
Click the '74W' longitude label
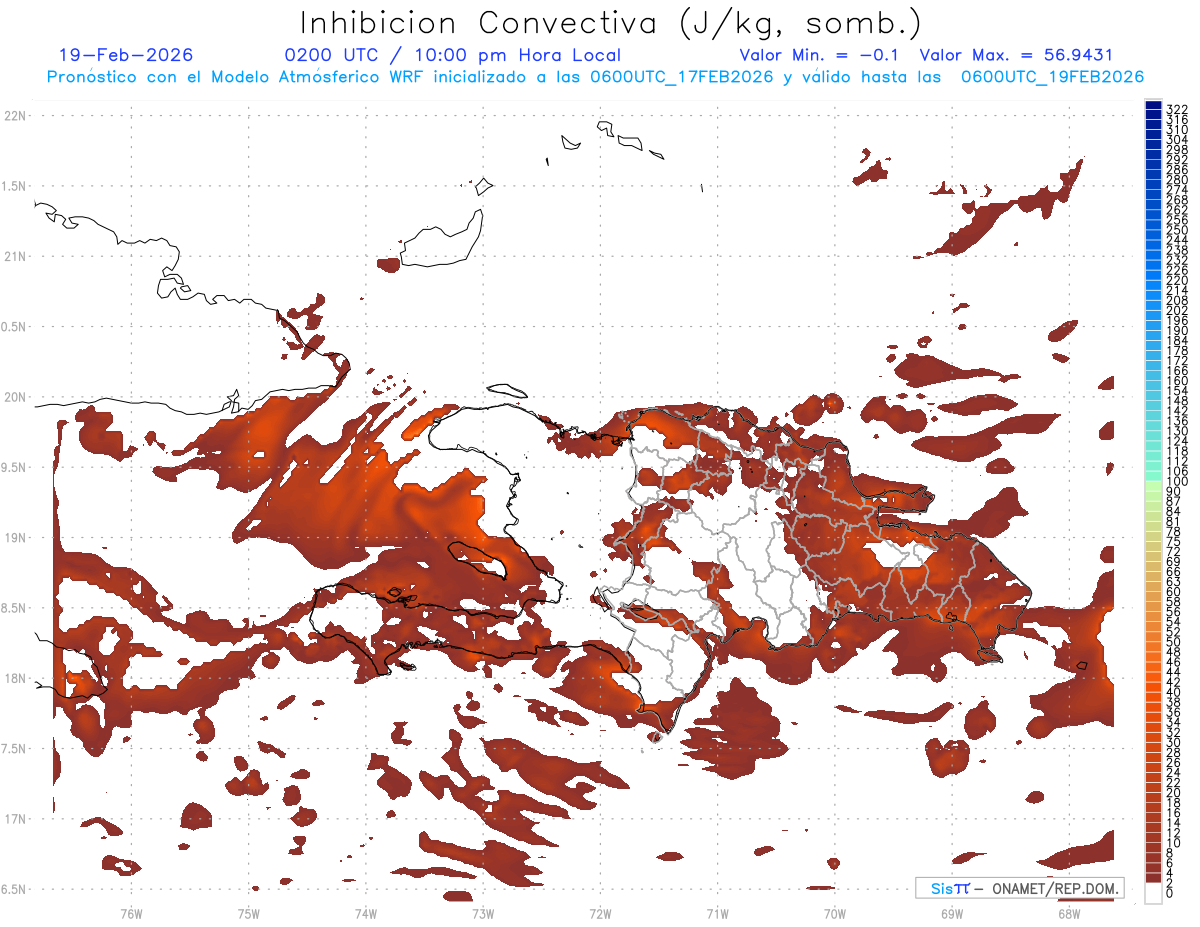coord(366,913)
